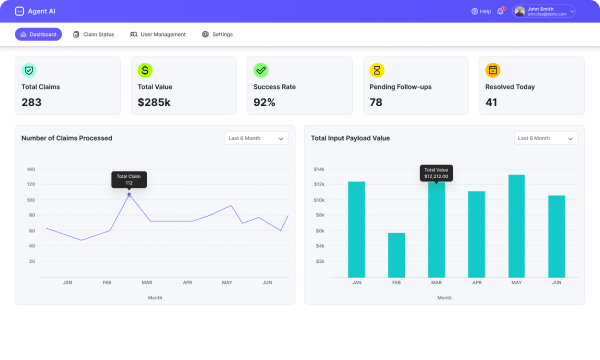Open Help from the header
Image resolution: width=600 pixels, height=360 pixels.
[x=481, y=11]
